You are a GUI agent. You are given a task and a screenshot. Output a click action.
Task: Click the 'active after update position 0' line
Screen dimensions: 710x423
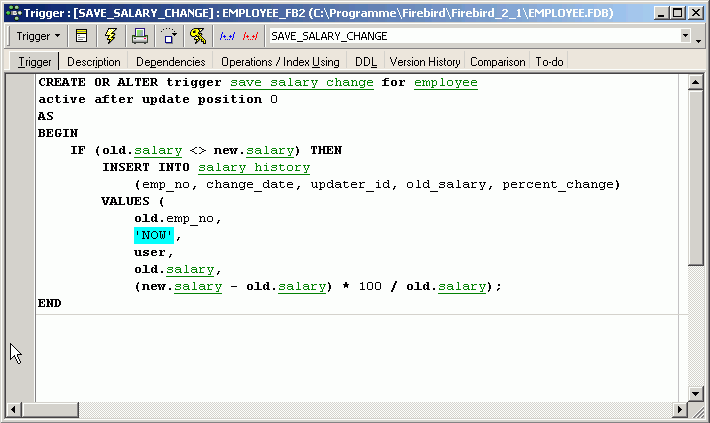[158, 100]
